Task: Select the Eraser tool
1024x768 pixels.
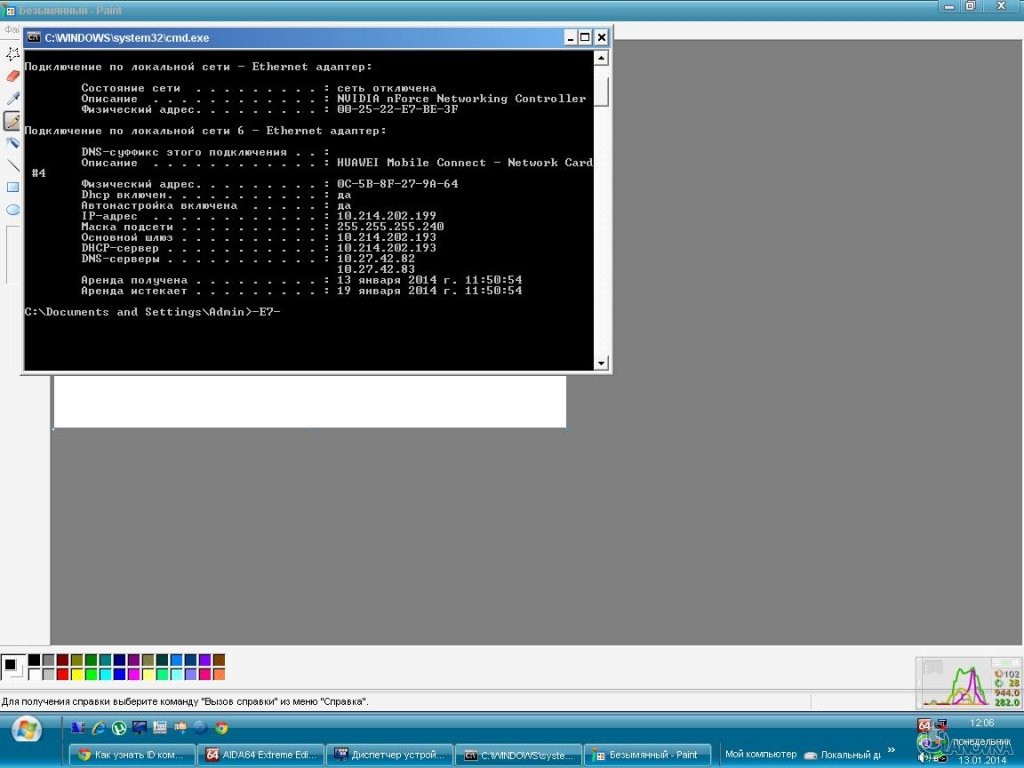Action: tap(12, 76)
